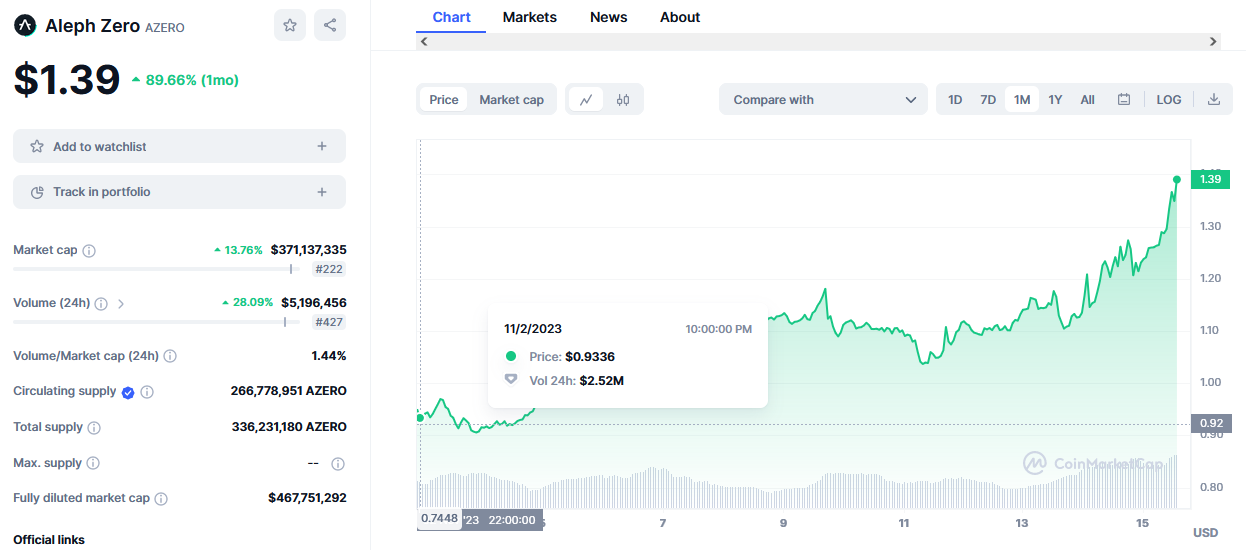1246x550 pixels.
Task: Click Max. supply info icon
Action: pos(93,464)
